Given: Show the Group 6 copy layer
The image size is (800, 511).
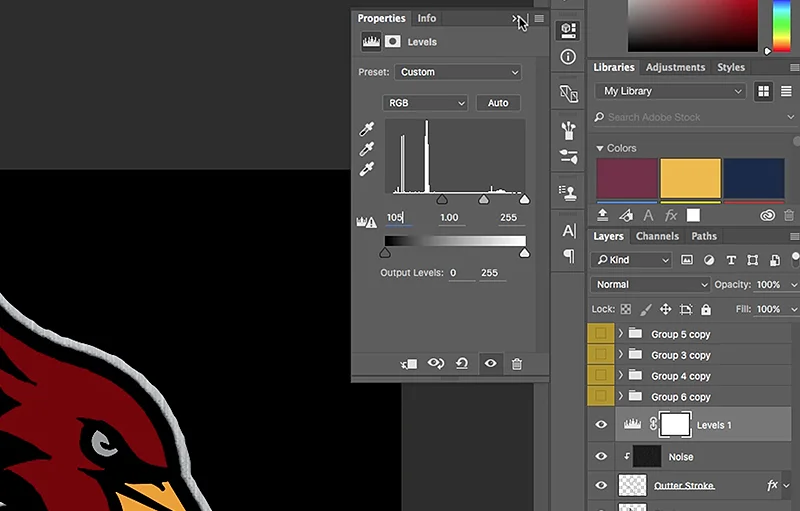Looking at the screenshot, I should click(x=601, y=396).
